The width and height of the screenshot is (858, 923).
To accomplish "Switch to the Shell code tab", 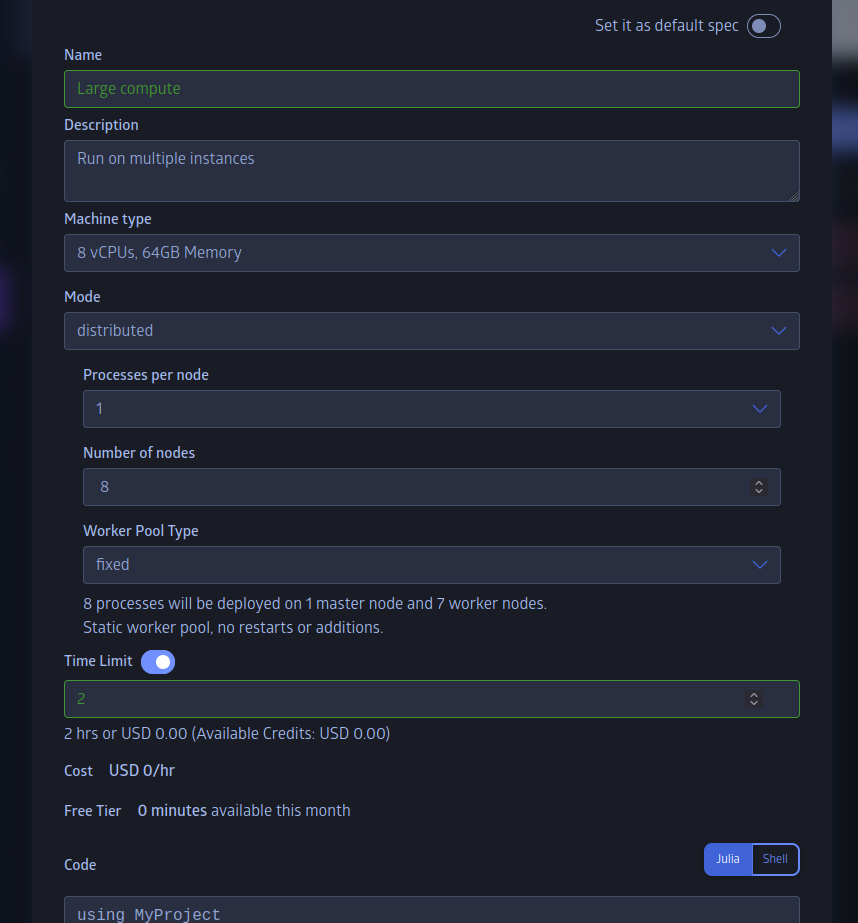I will pyautogui.click(x=775, y=859).
